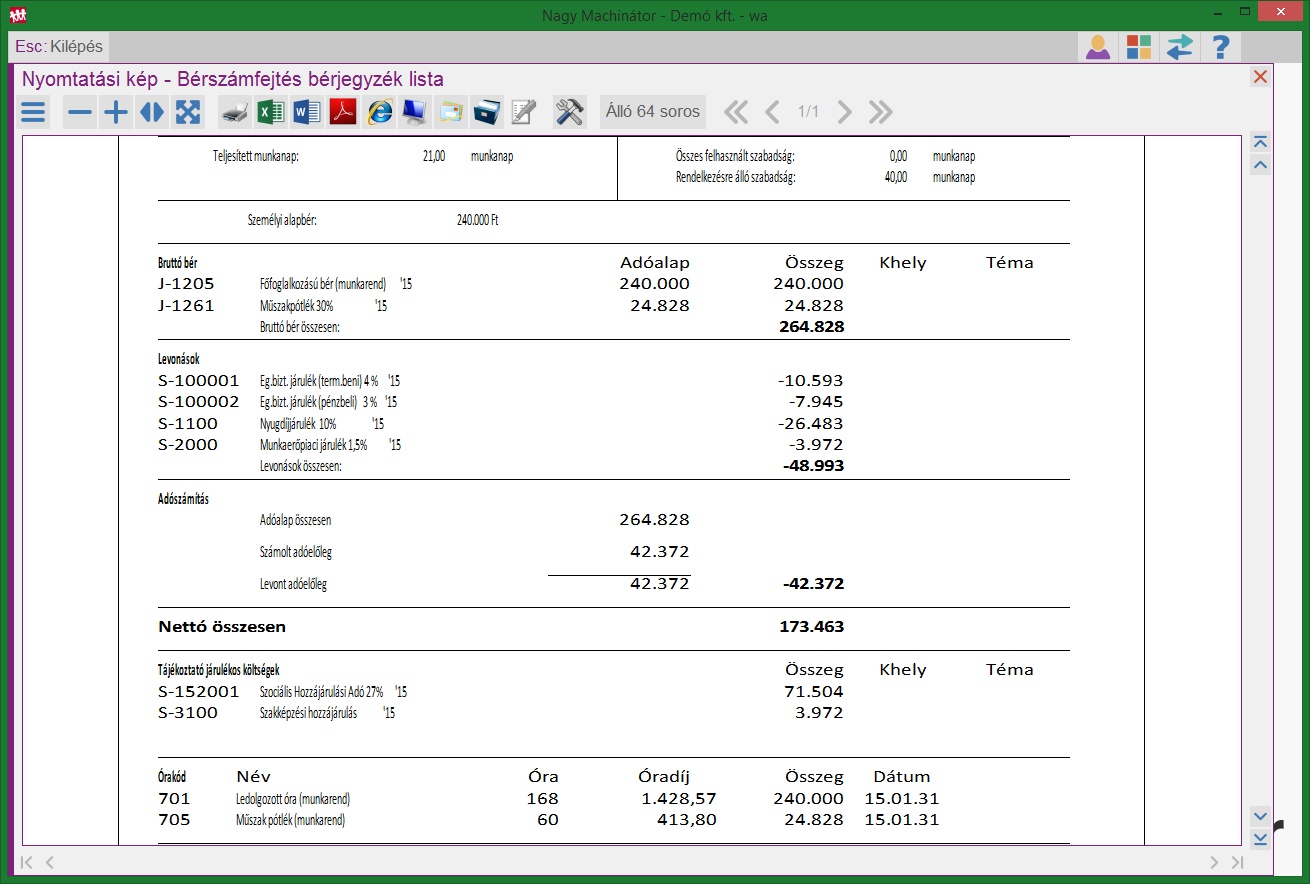Open the help question mark icon

click(x=1220, y=47)
